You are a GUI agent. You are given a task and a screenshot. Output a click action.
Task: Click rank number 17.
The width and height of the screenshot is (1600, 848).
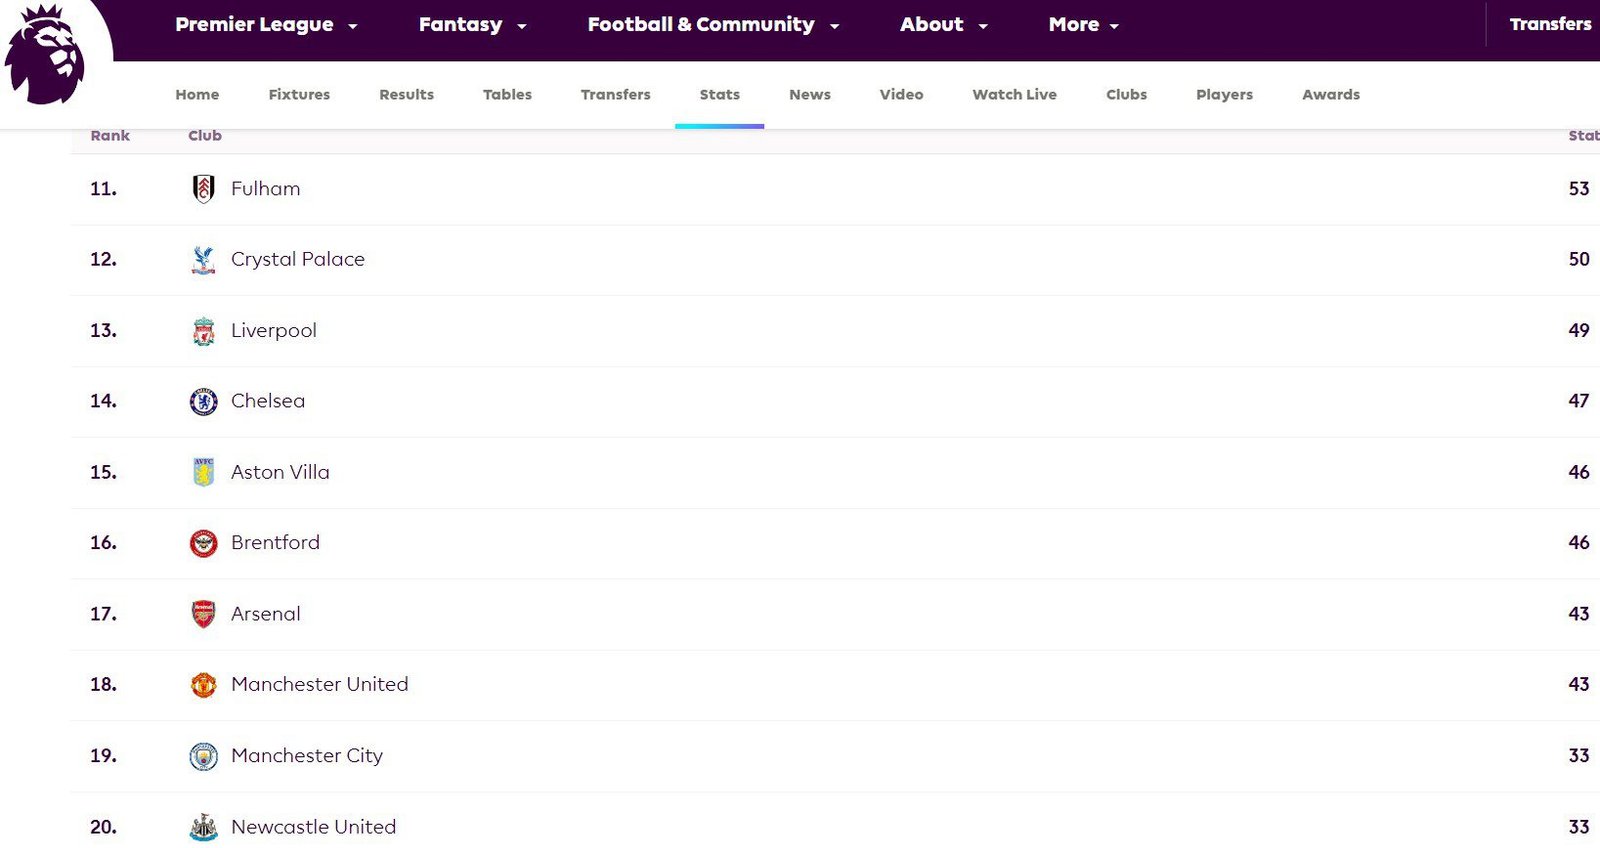[103, 614]
